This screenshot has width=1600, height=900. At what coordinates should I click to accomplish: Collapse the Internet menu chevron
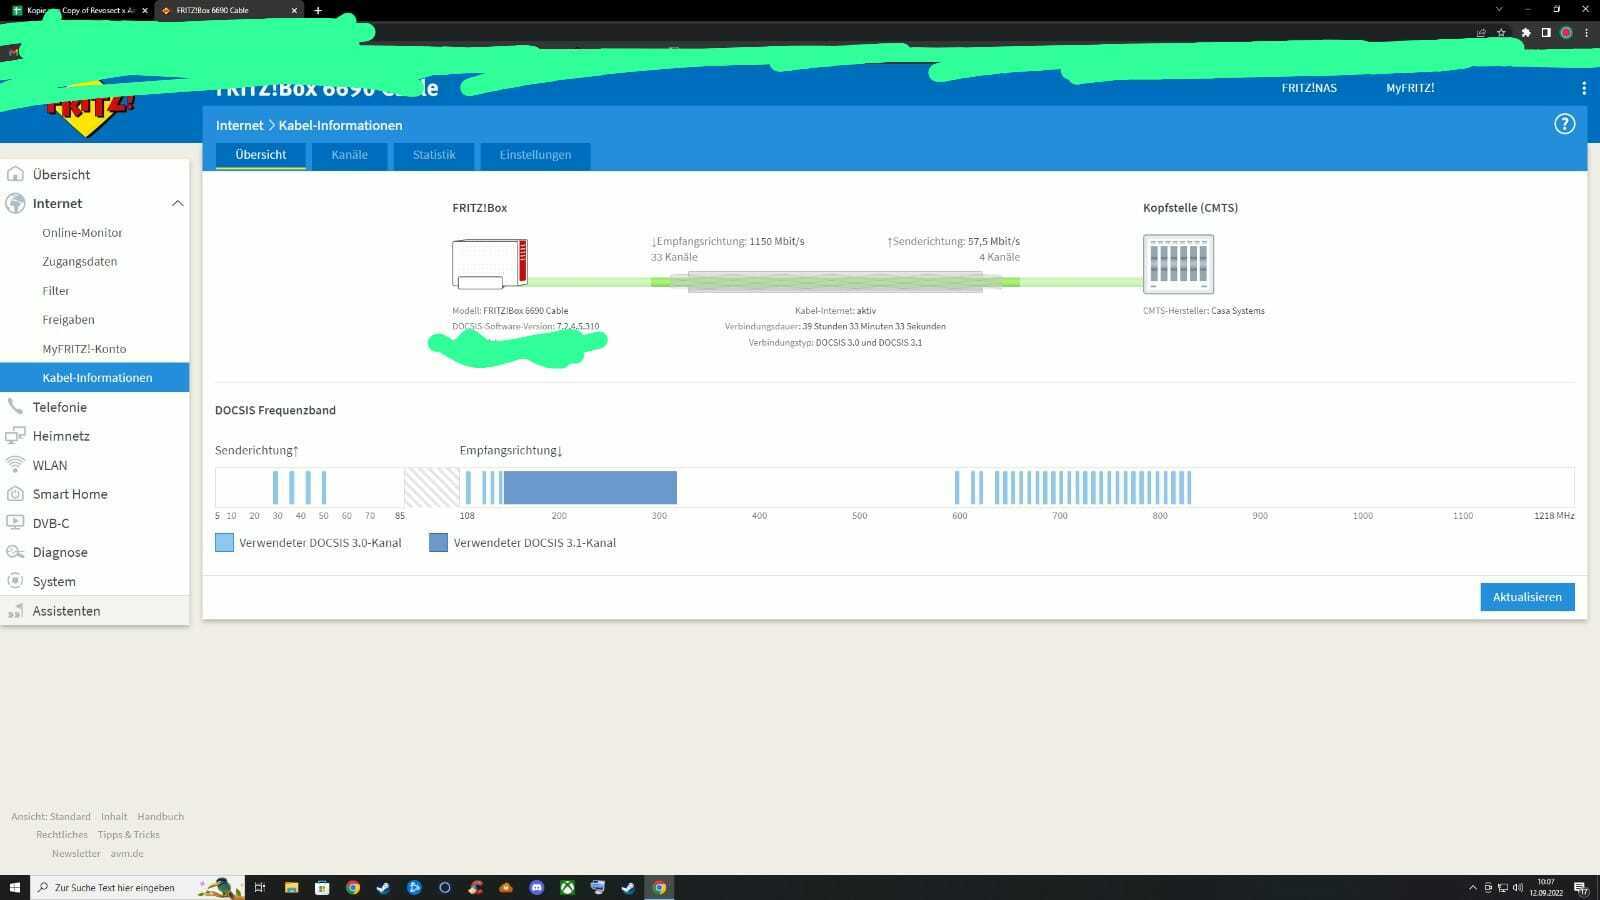tap(177, 203)
